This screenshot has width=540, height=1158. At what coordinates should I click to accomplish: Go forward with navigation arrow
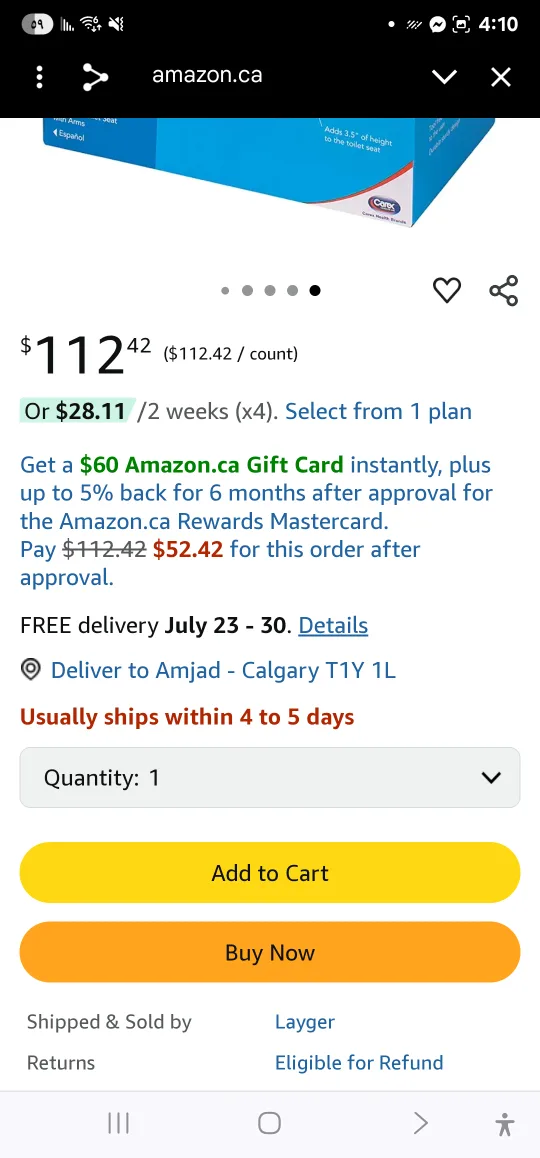point(421,1123)
